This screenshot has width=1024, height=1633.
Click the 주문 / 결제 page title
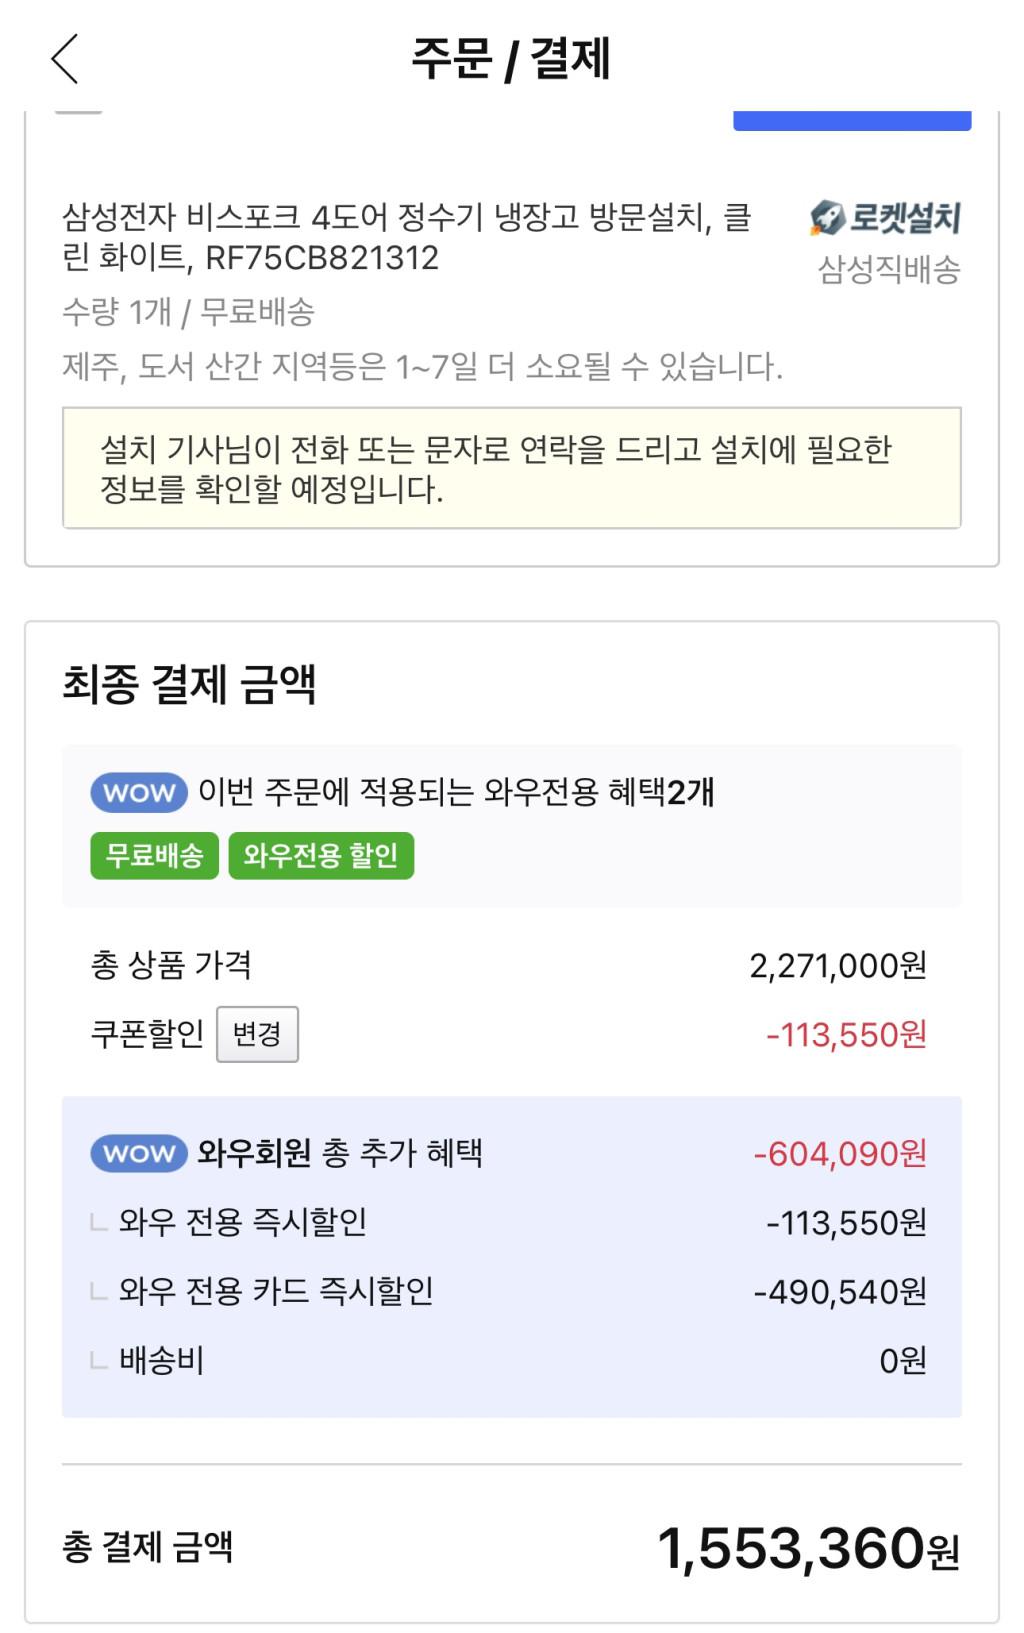511,58
